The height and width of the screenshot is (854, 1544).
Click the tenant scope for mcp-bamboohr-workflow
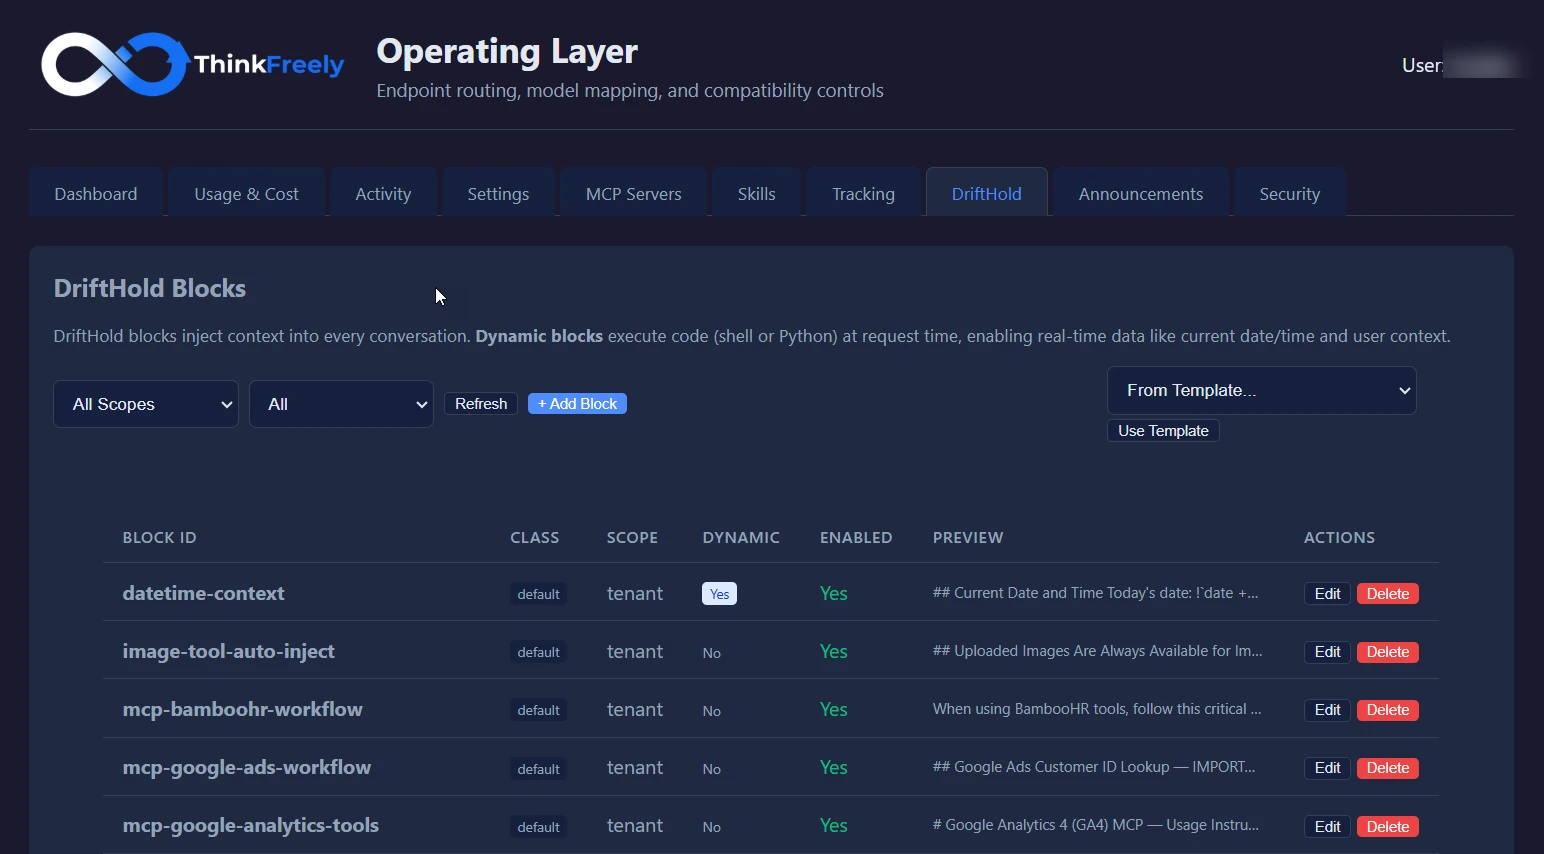tap(634, 709)
